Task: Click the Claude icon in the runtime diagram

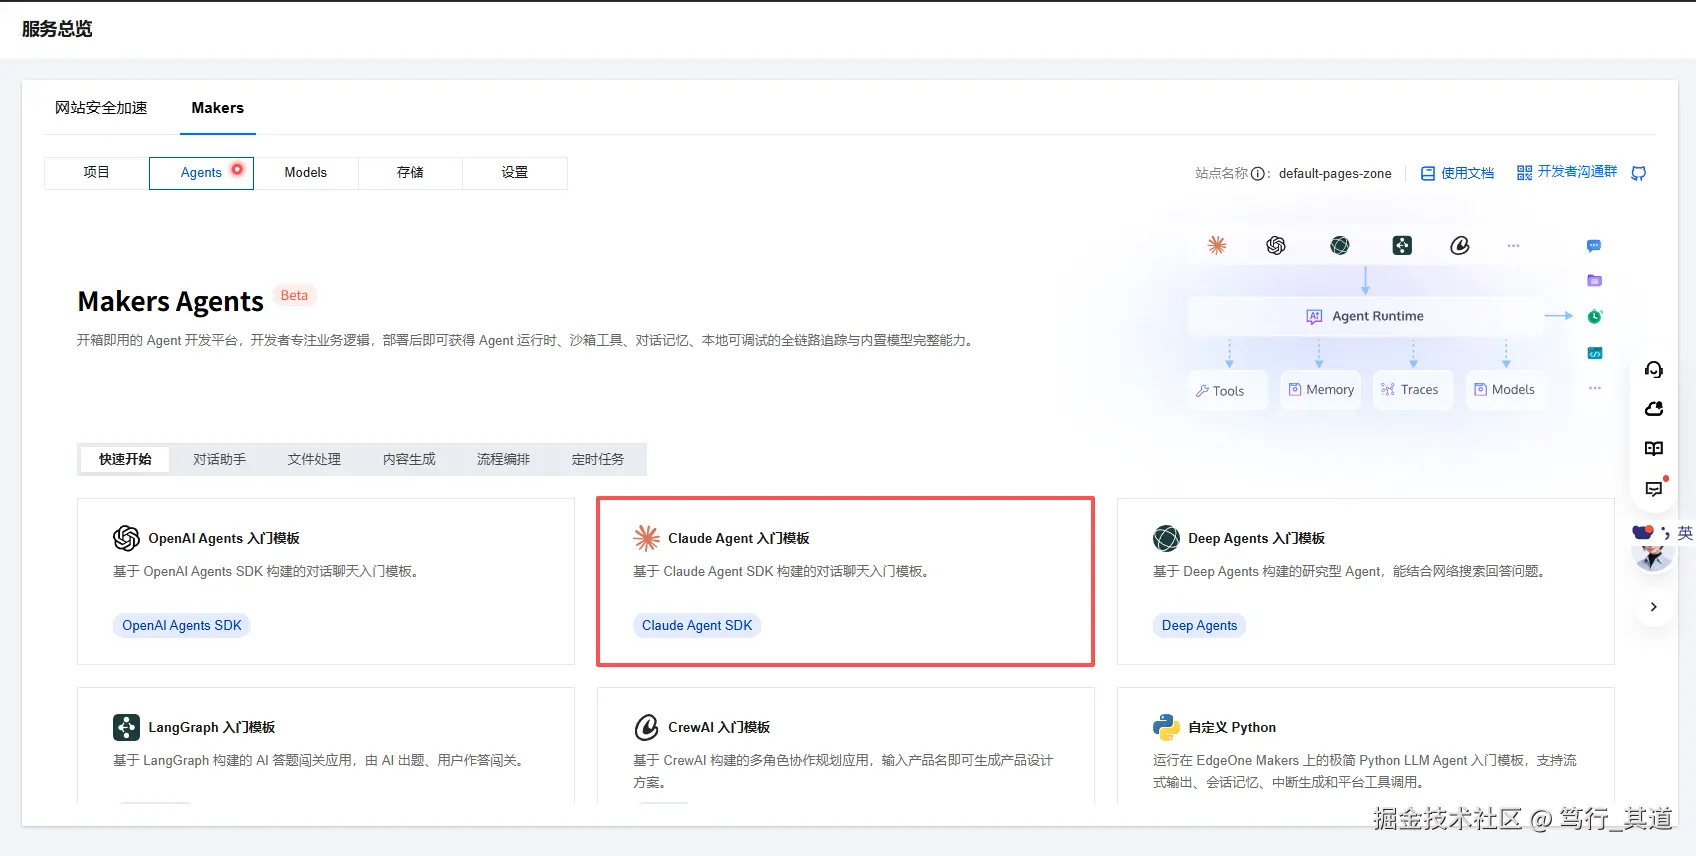Action: click(x=1217, y=245)
